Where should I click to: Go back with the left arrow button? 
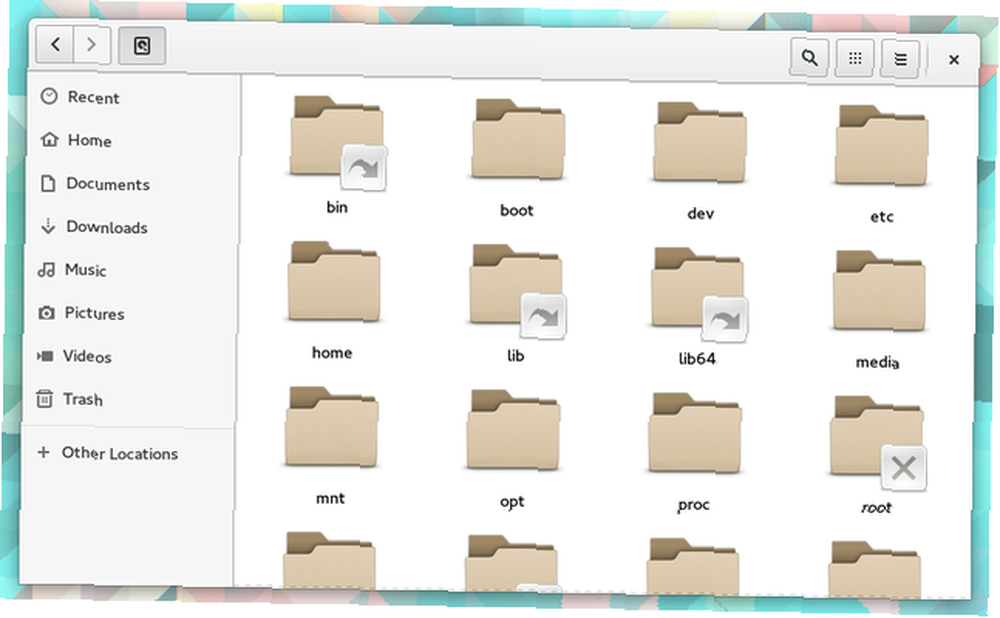(x=55, y=45)
